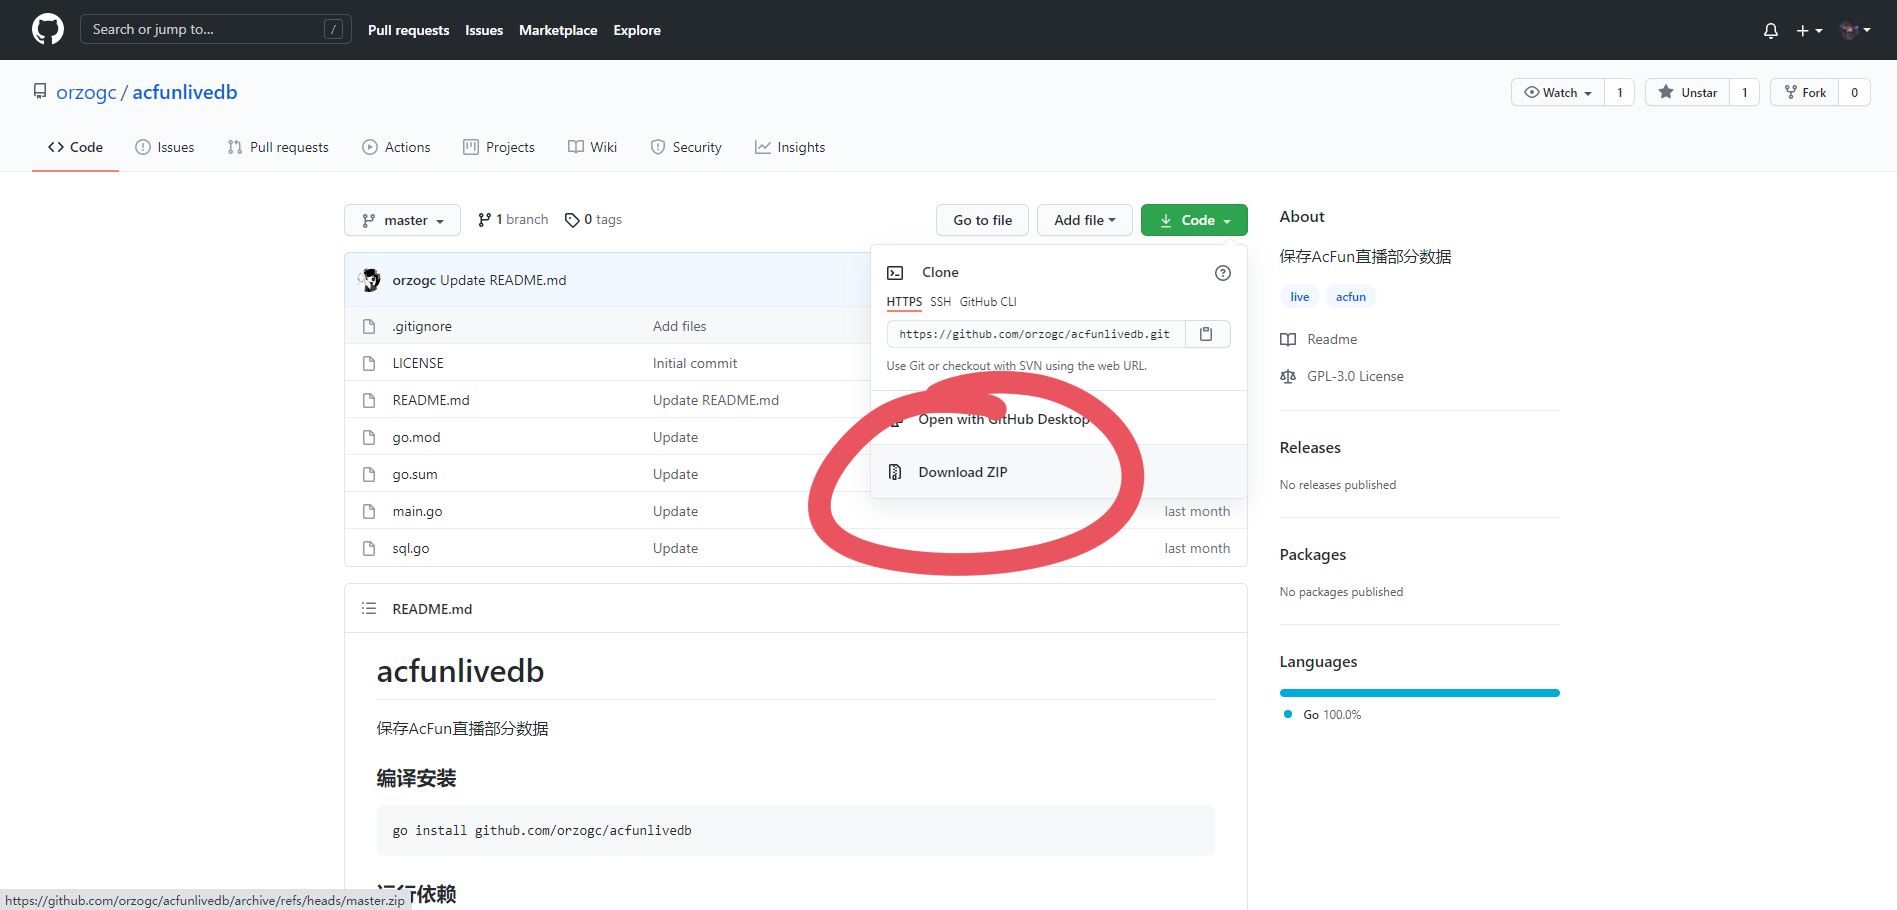Open the Update README.md commit message
Viewport: 1897px width, 910px height.
[x=716, y=400]
